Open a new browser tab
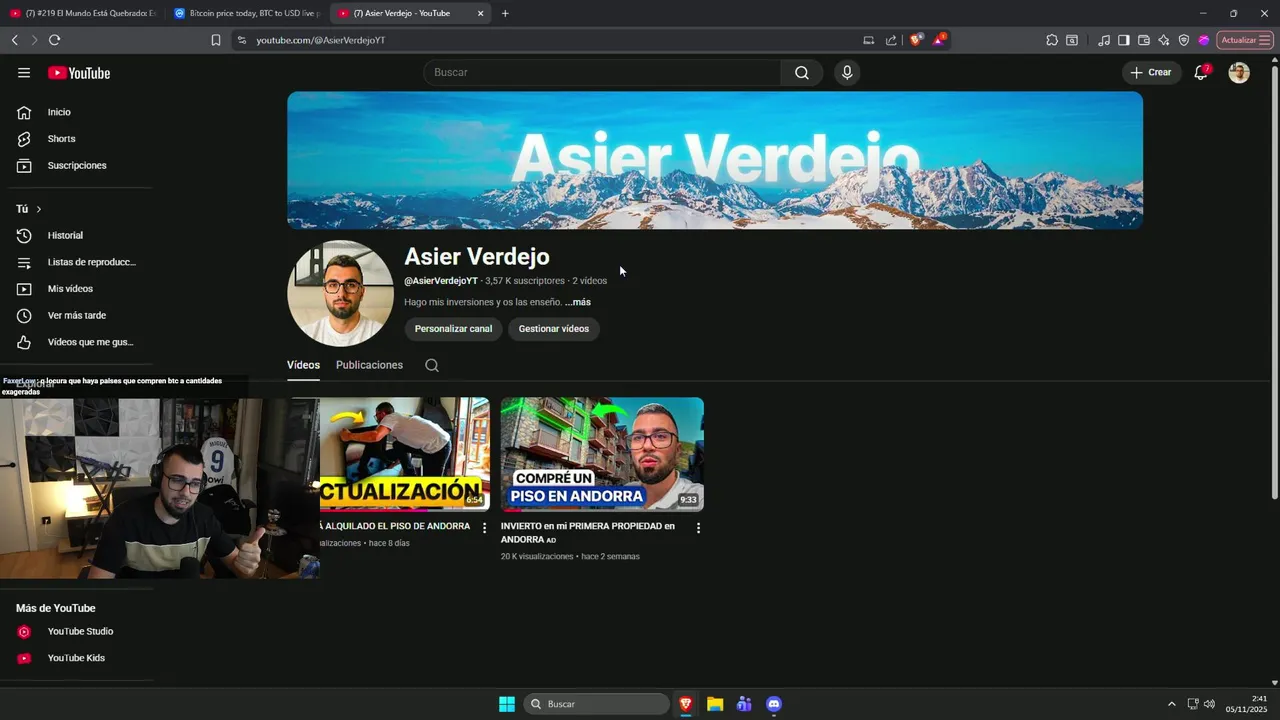The height and width of the screenshot is (720, 1280). point(505,13)
